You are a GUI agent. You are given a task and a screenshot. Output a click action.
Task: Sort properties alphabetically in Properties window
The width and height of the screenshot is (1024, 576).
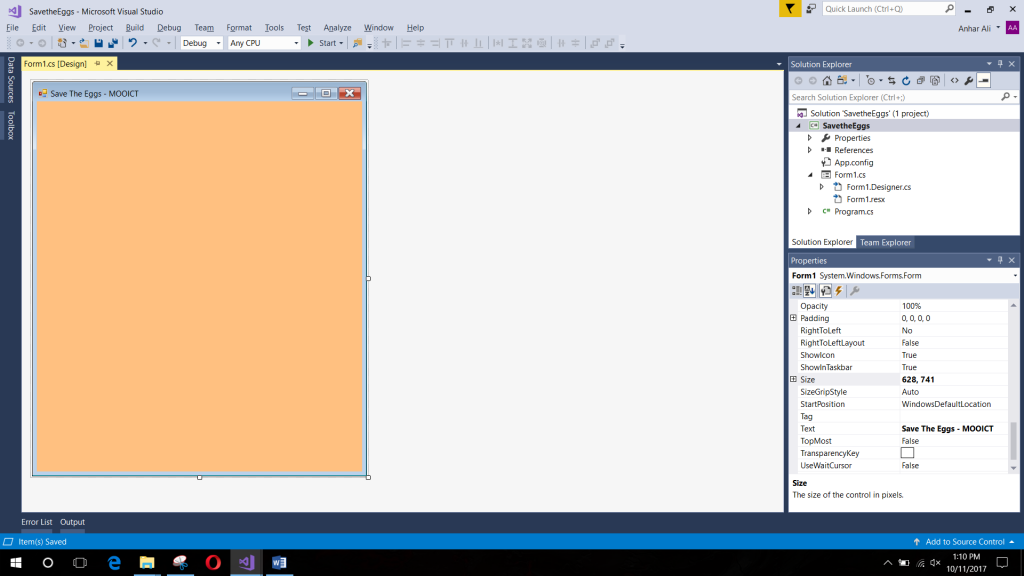(x=809, y=290)
